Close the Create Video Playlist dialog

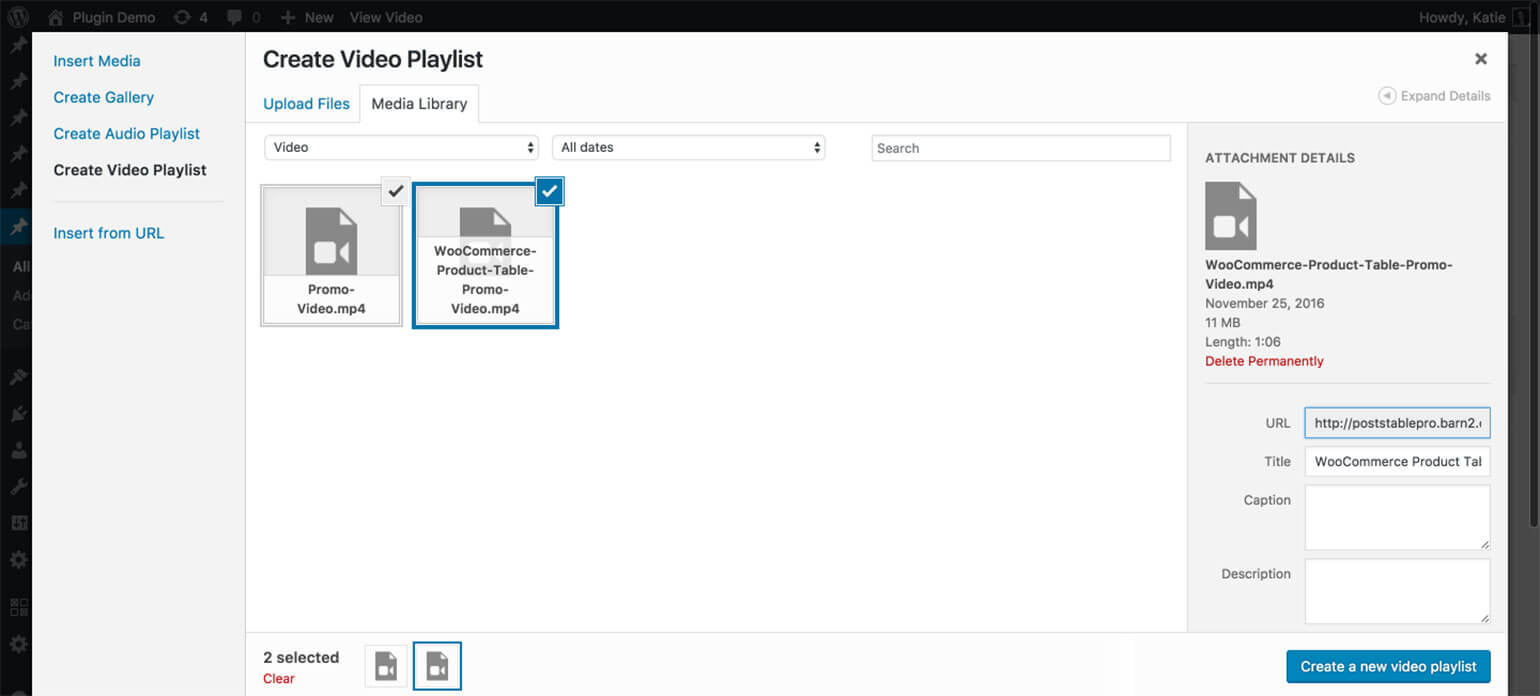click(x=1481, y=59)
